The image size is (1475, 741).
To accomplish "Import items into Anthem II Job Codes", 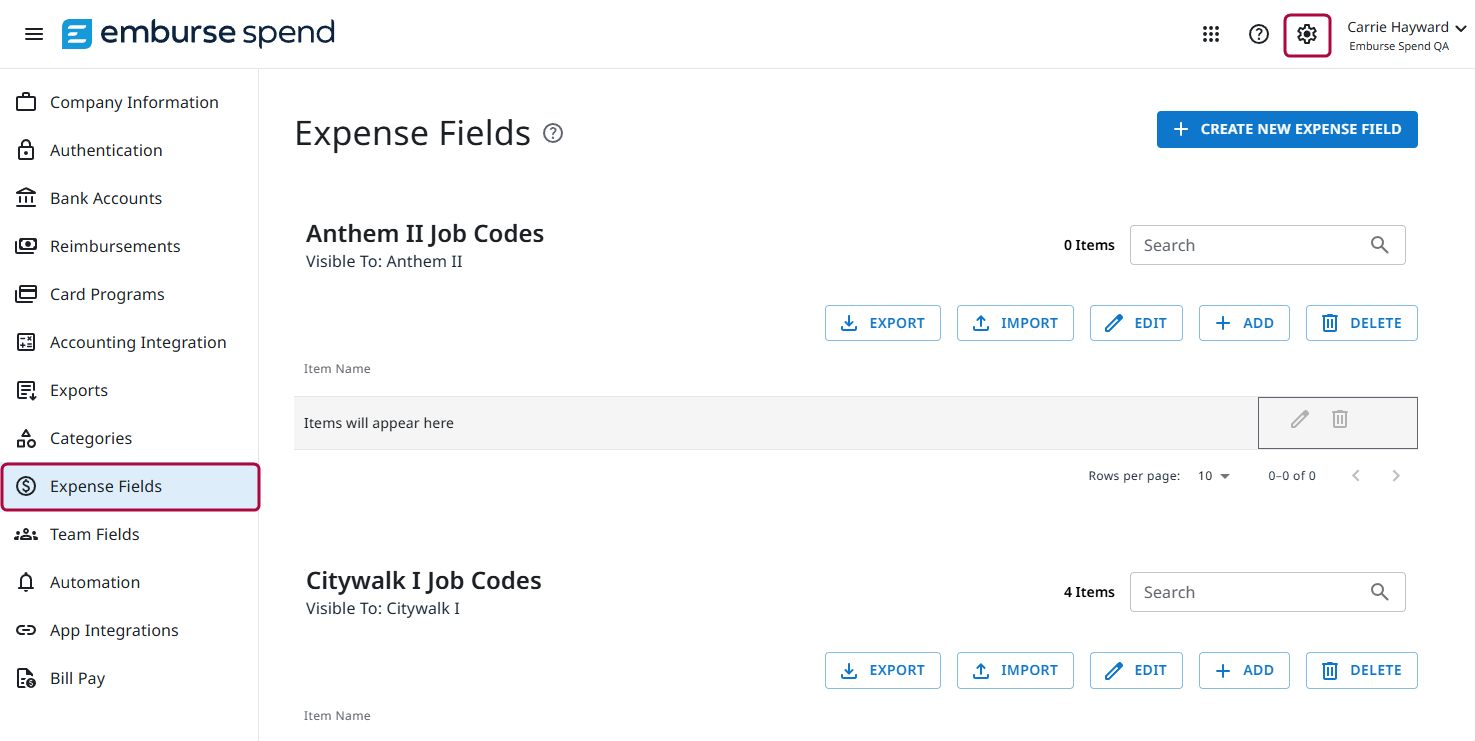I will coord(1015,322).
